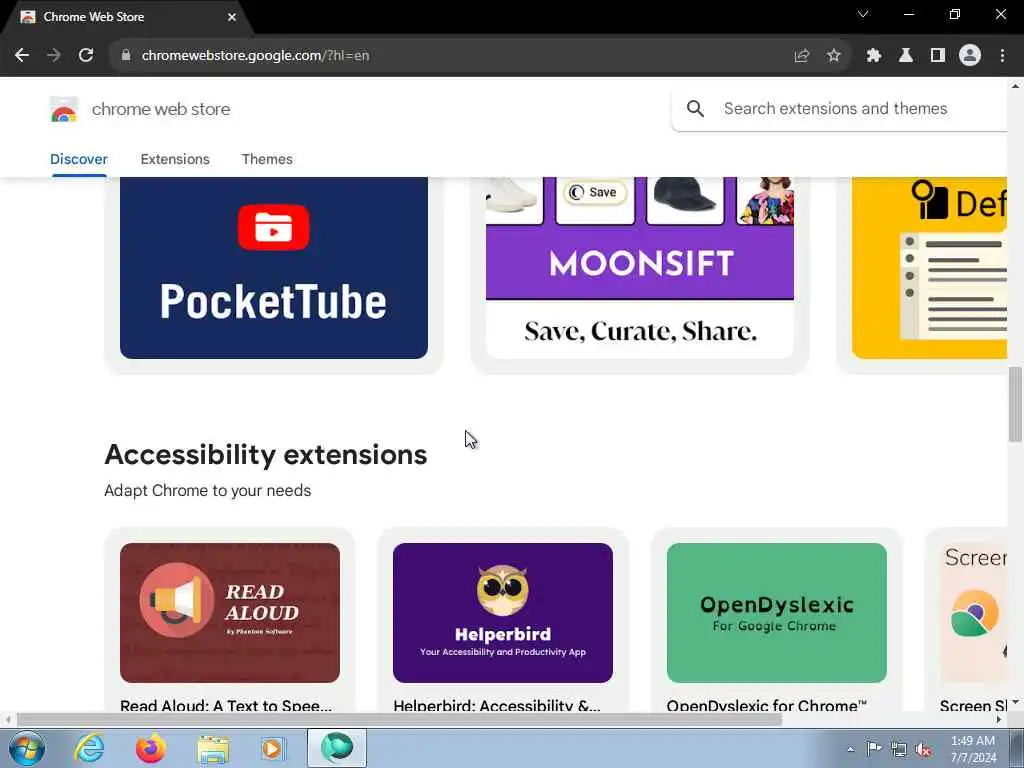This screenshot has width=1024, height=768.
Task: Bookmark this page with the star icon
Action: click(x=833, y=56)
